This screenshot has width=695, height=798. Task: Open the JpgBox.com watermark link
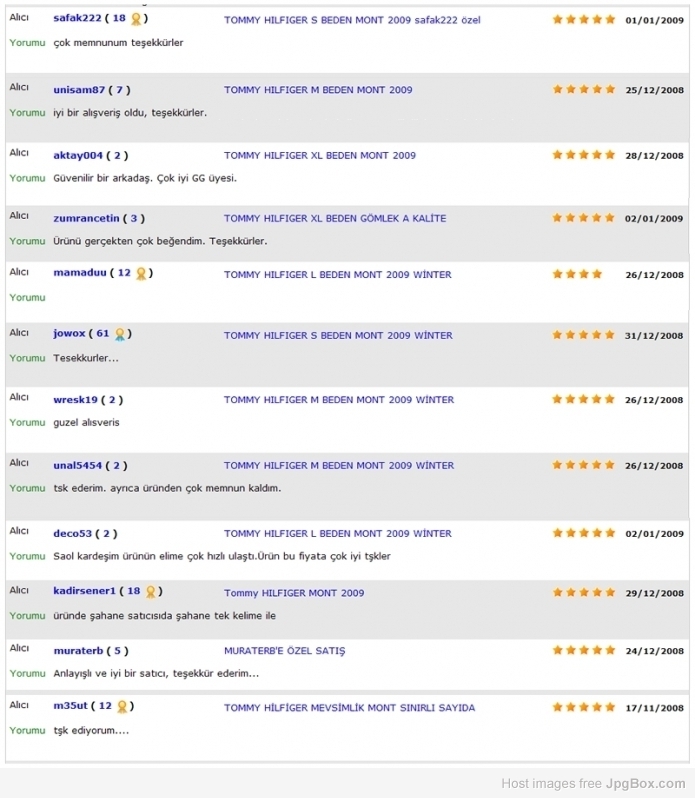645,783
